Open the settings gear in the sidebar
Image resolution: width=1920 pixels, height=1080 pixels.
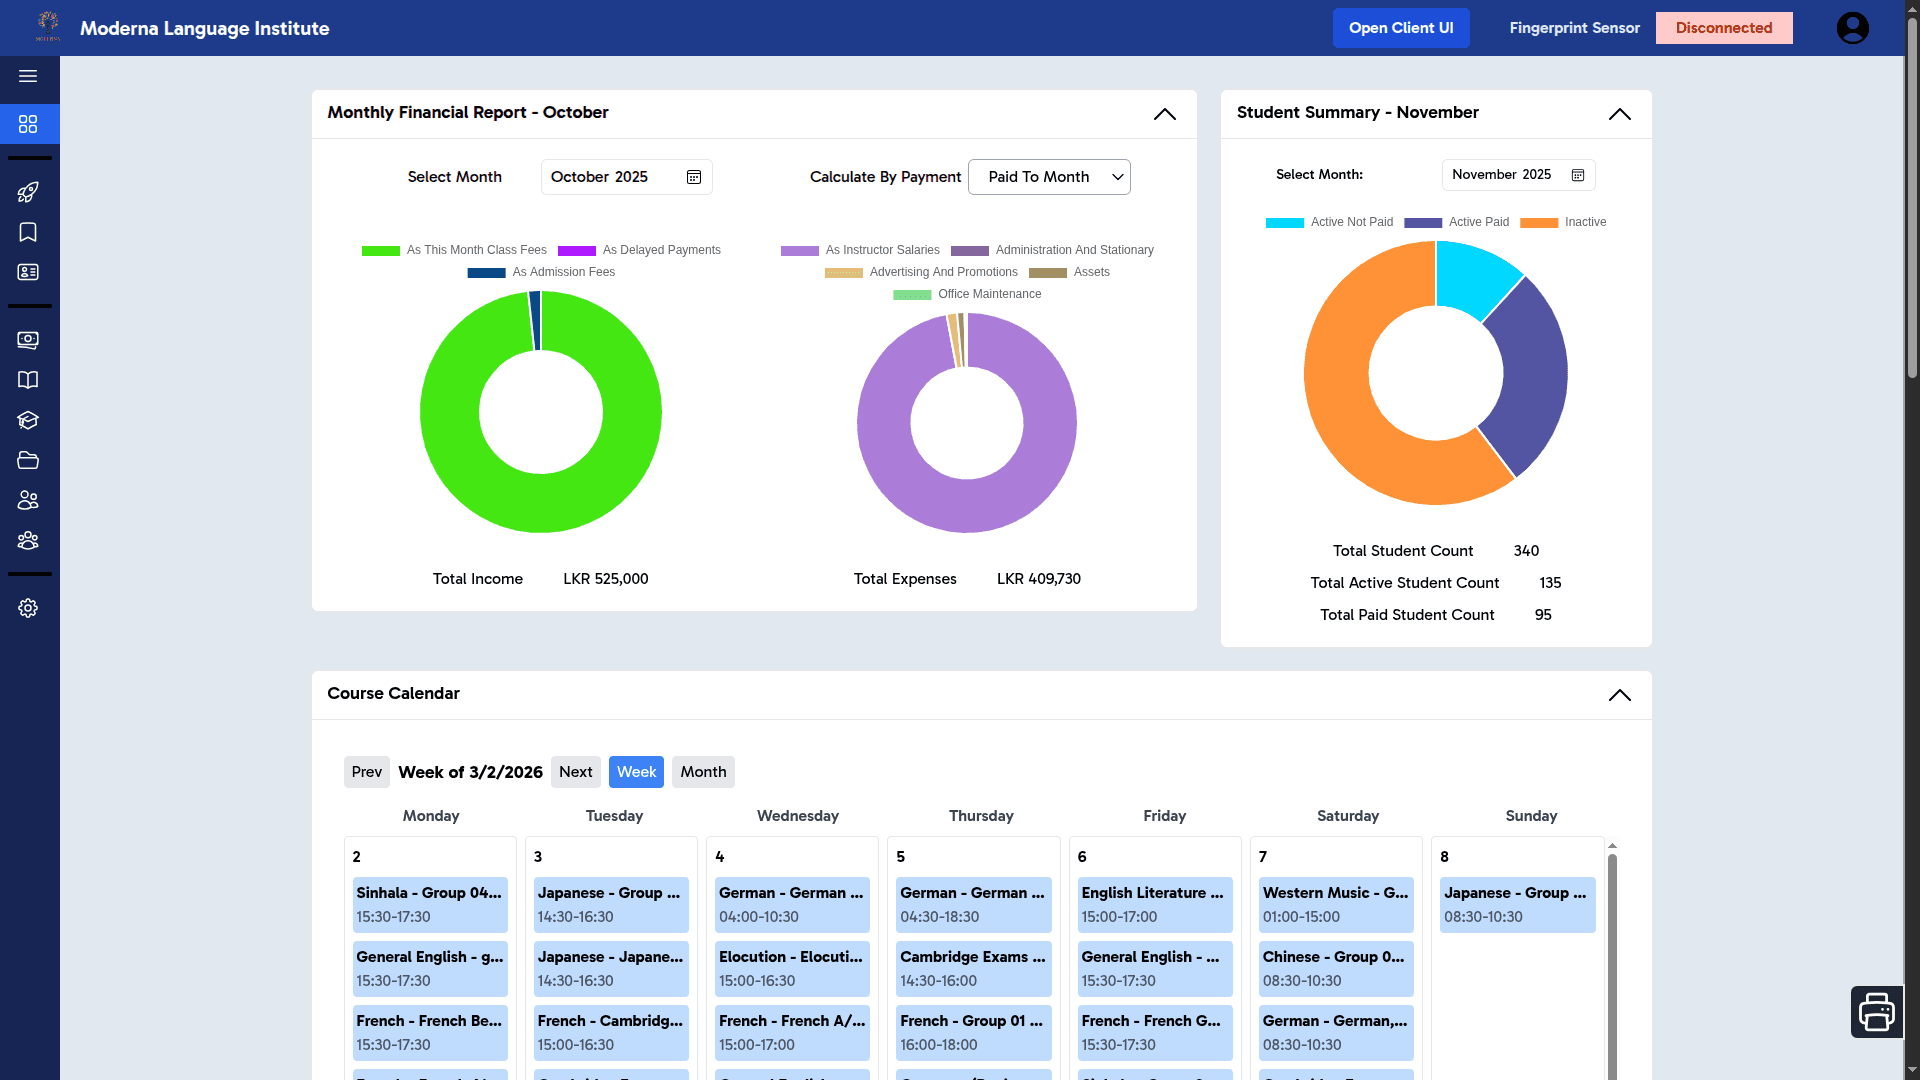click(x=28, y=608)
